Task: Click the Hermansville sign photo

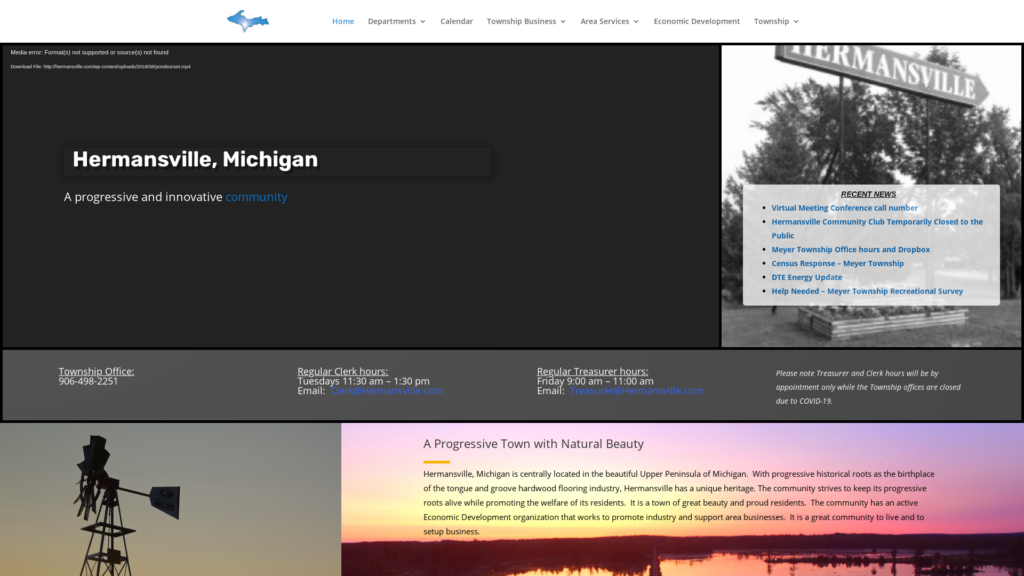Action: point(871,110)
